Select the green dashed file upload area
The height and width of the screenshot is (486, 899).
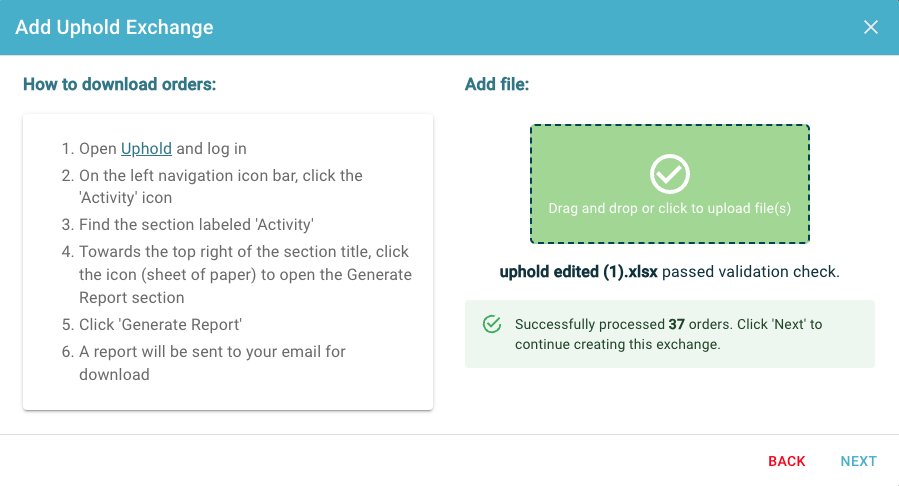670,184
